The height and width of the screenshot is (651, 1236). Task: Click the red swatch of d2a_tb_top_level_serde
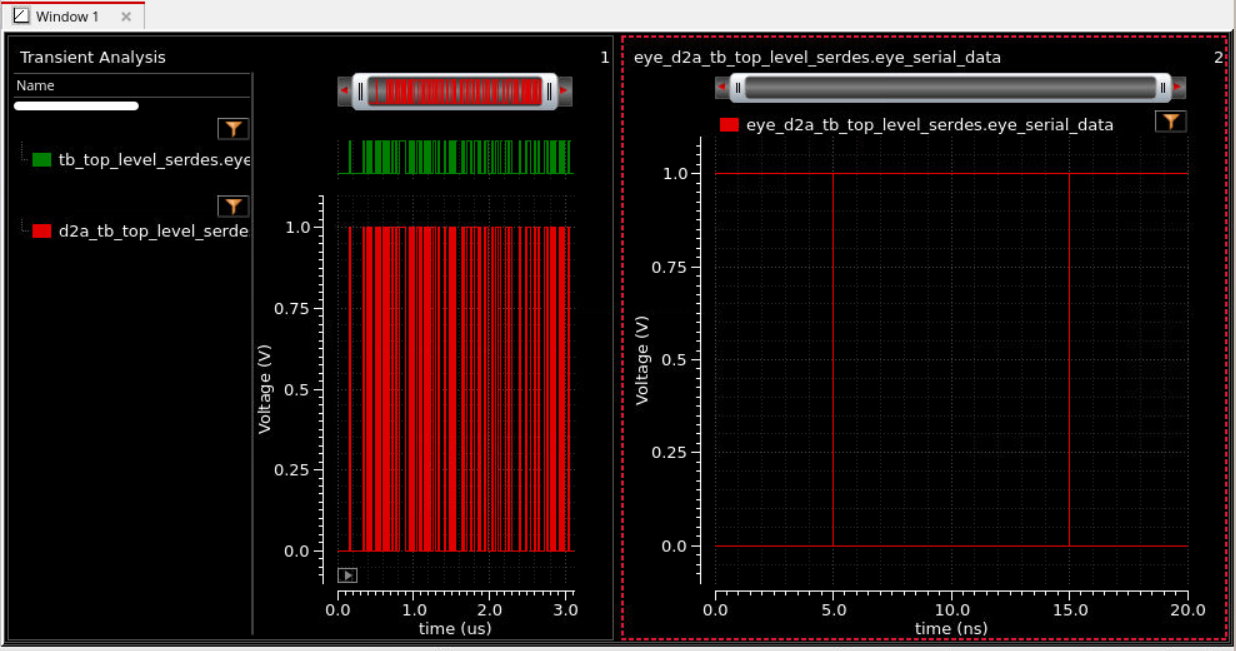click(x=42, y=230)
